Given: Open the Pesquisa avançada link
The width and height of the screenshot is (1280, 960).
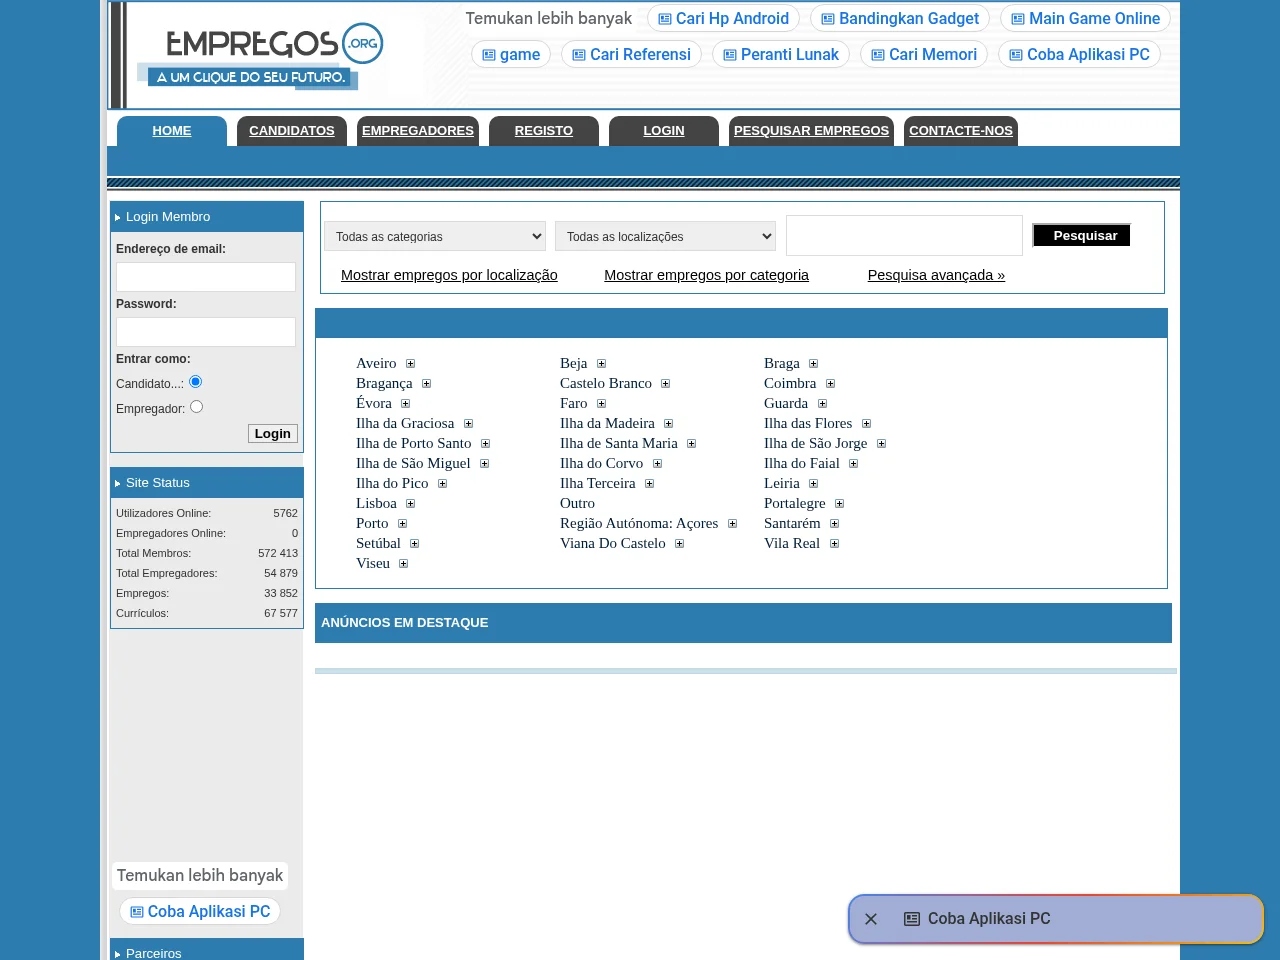Looking at the screenshot, I should [936, 275].
